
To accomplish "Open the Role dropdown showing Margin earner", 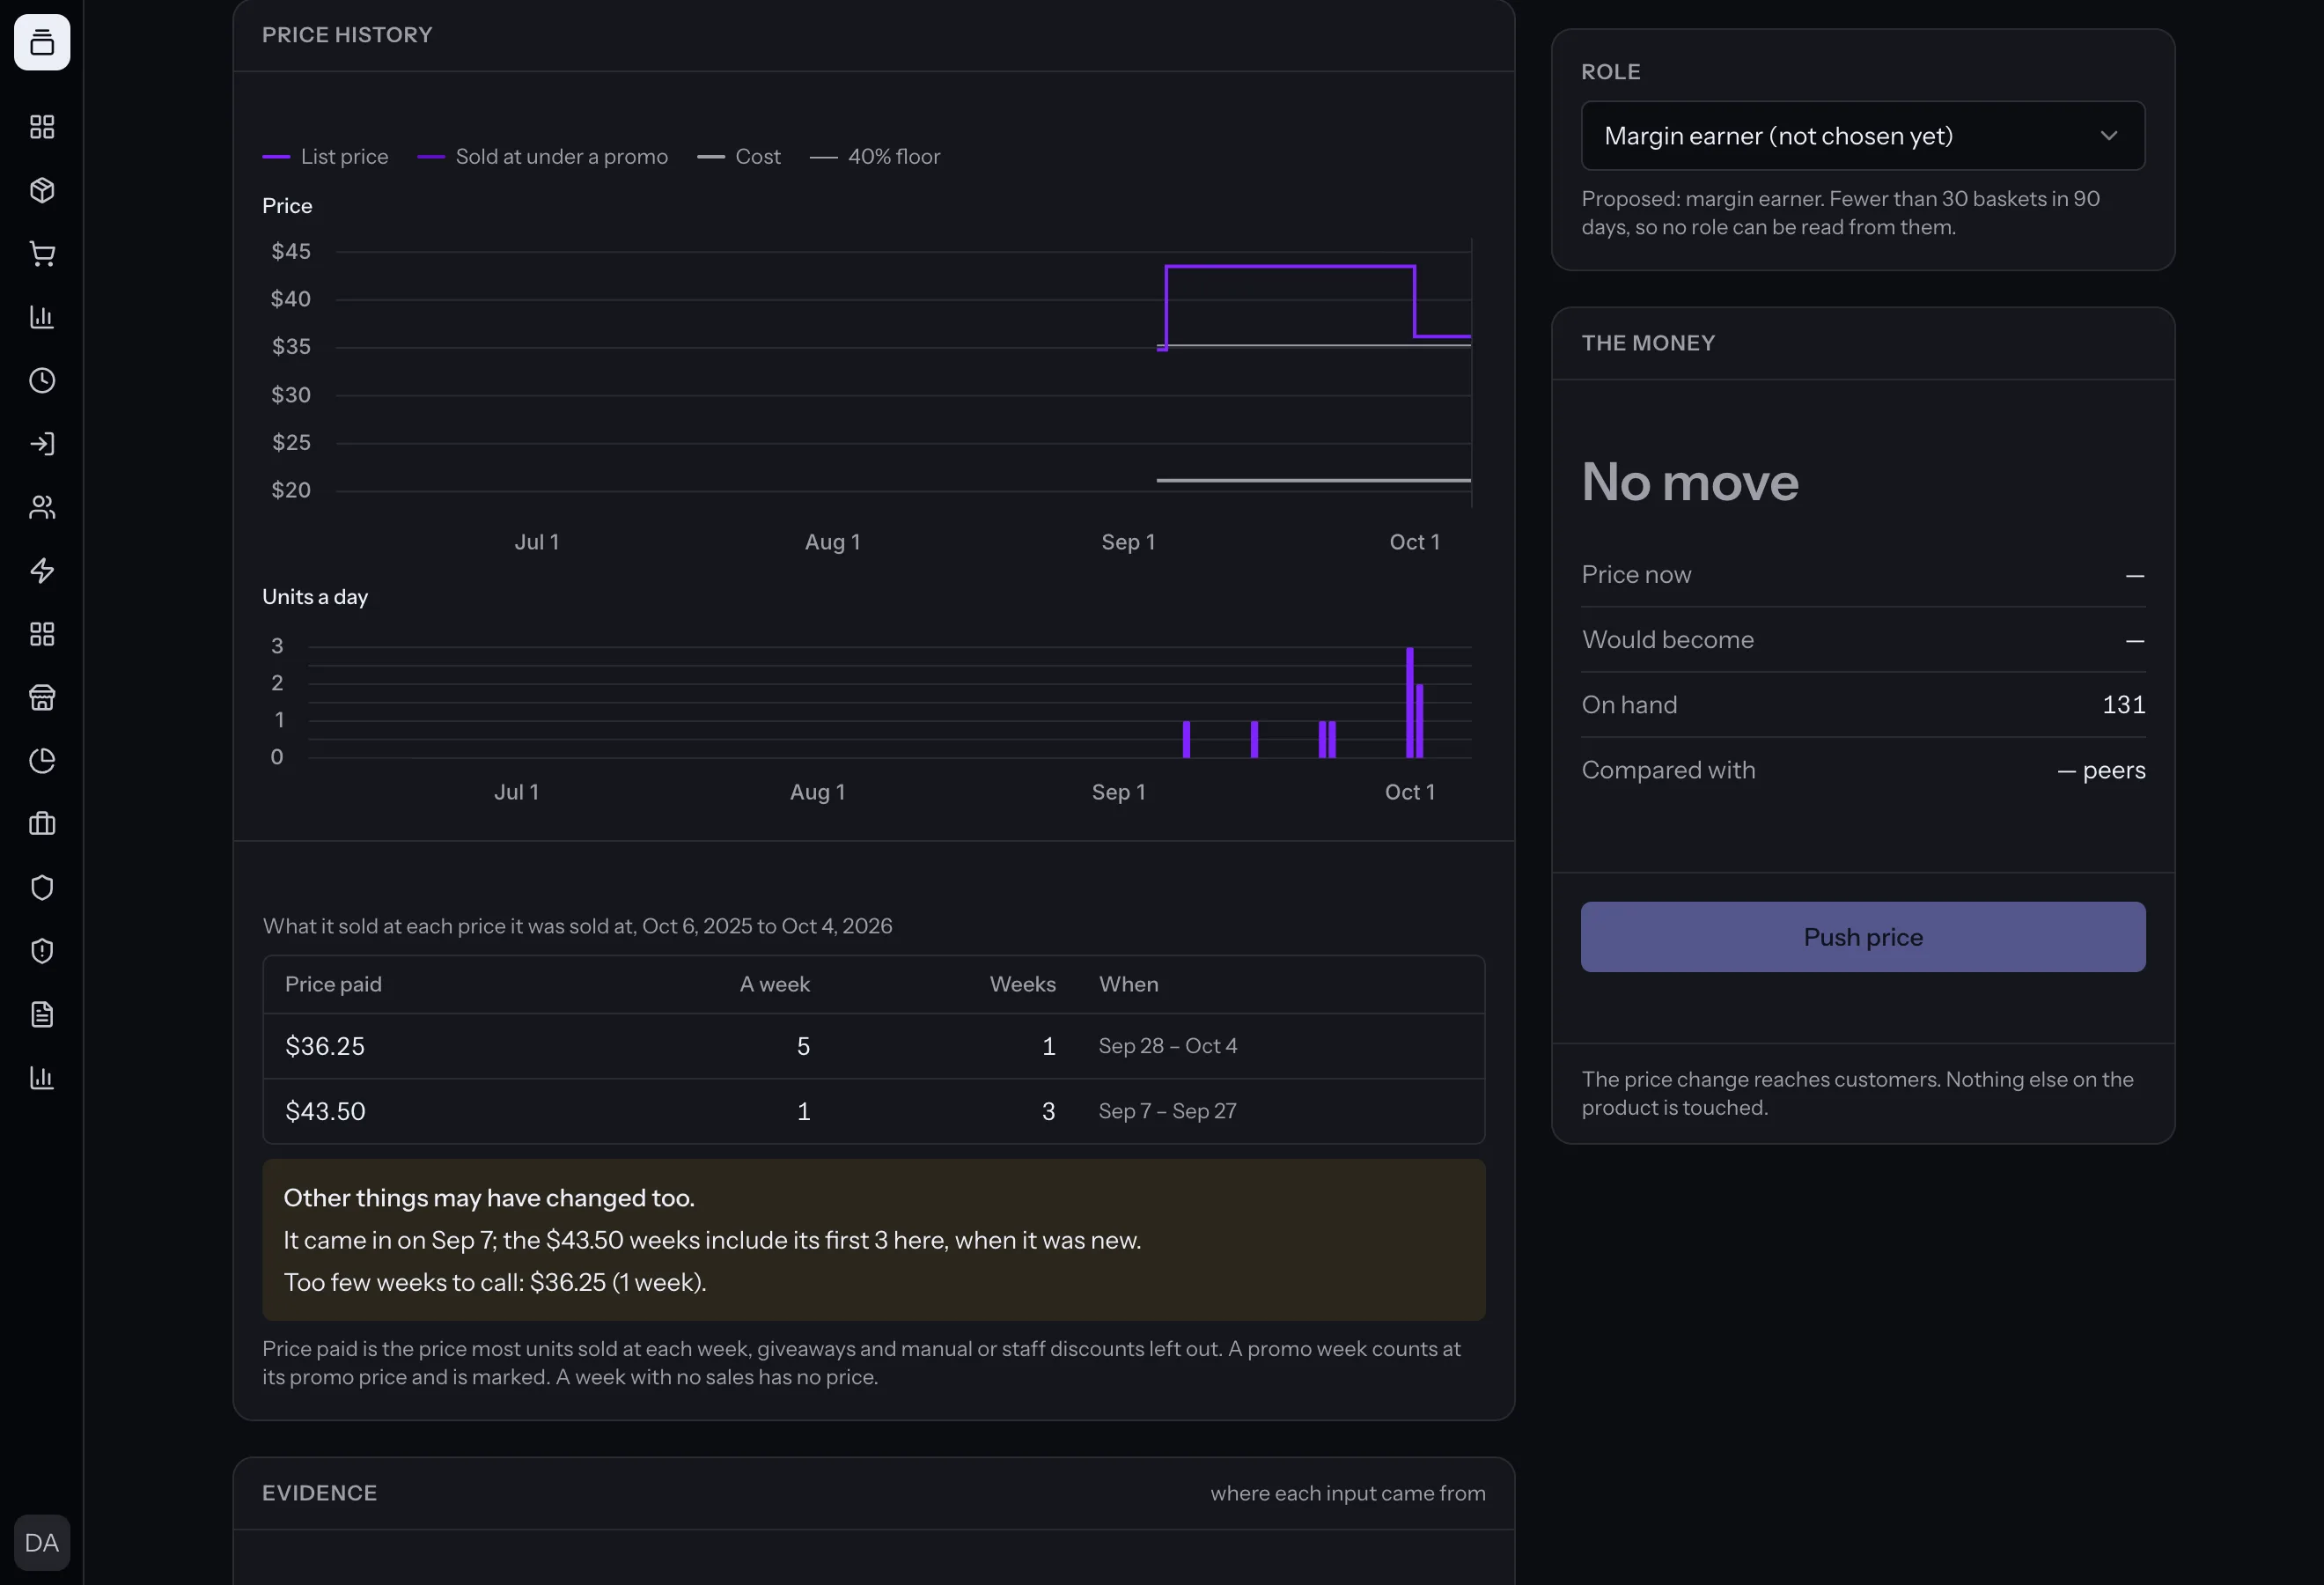I will click(1862, 136).
